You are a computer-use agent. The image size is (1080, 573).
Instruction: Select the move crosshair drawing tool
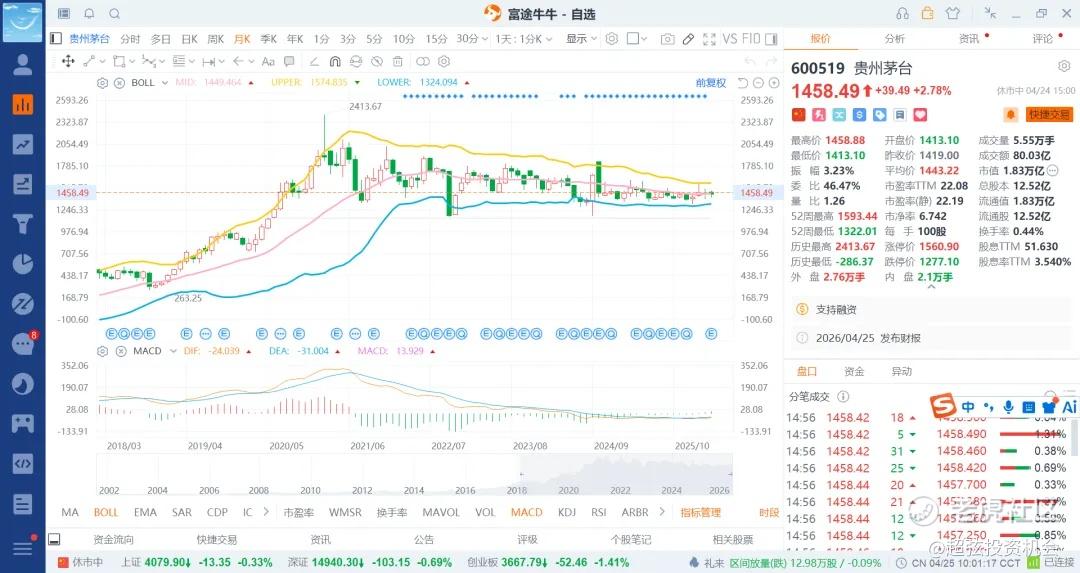[x=68, y=61]
